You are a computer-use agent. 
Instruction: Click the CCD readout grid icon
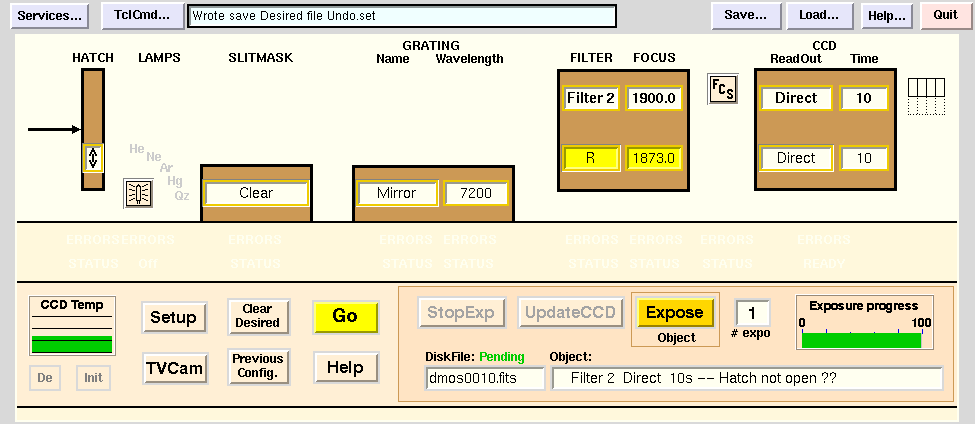click(x=925, y=96)
